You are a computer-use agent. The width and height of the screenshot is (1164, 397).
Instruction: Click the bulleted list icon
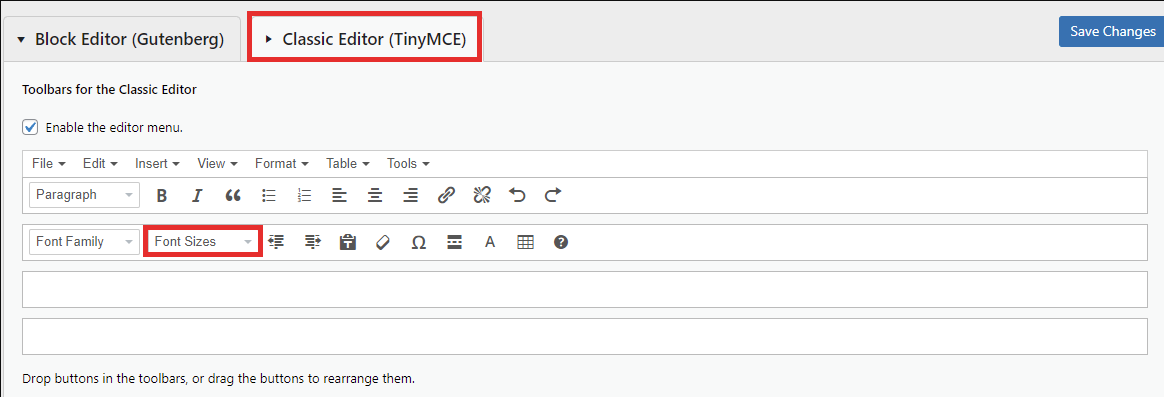click(269, 195)
